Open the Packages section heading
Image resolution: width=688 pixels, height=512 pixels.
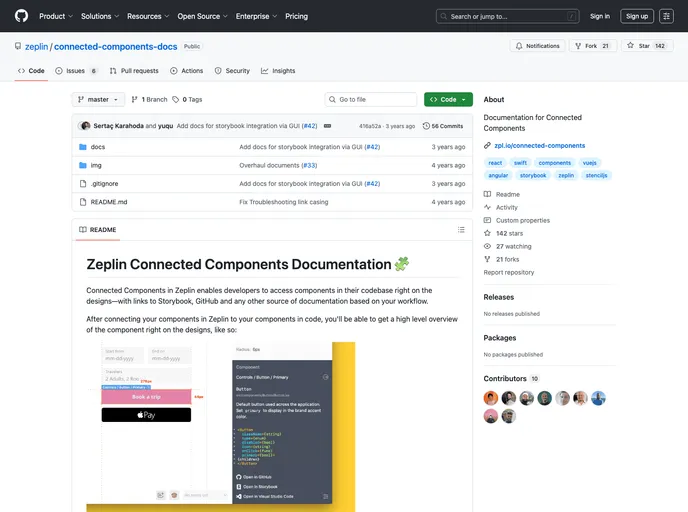(x=500, y=338)
